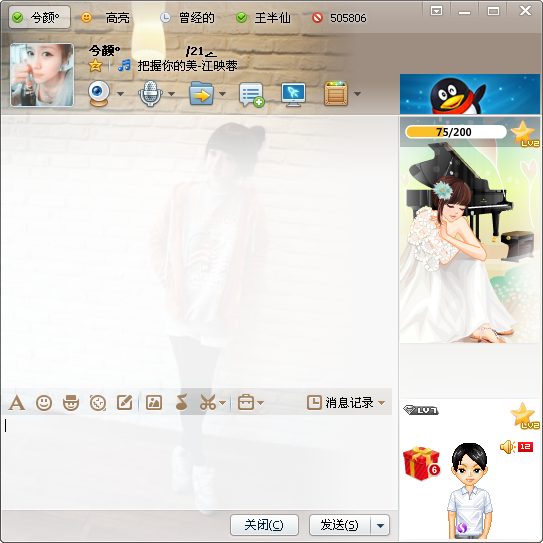This screenshot has width=543, height=543.
Task: Open the QQ penguin banner ad
Action: point(470,94)
